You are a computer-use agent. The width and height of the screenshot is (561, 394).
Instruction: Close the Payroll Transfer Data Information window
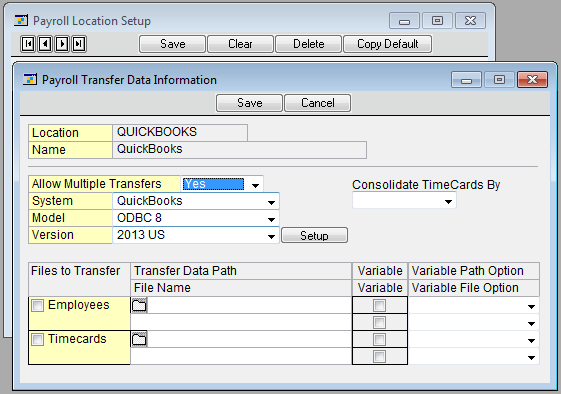tap(532, 79)
